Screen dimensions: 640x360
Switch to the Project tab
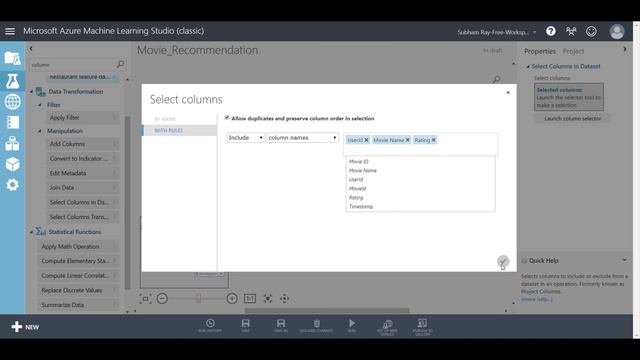click(573, 51)
